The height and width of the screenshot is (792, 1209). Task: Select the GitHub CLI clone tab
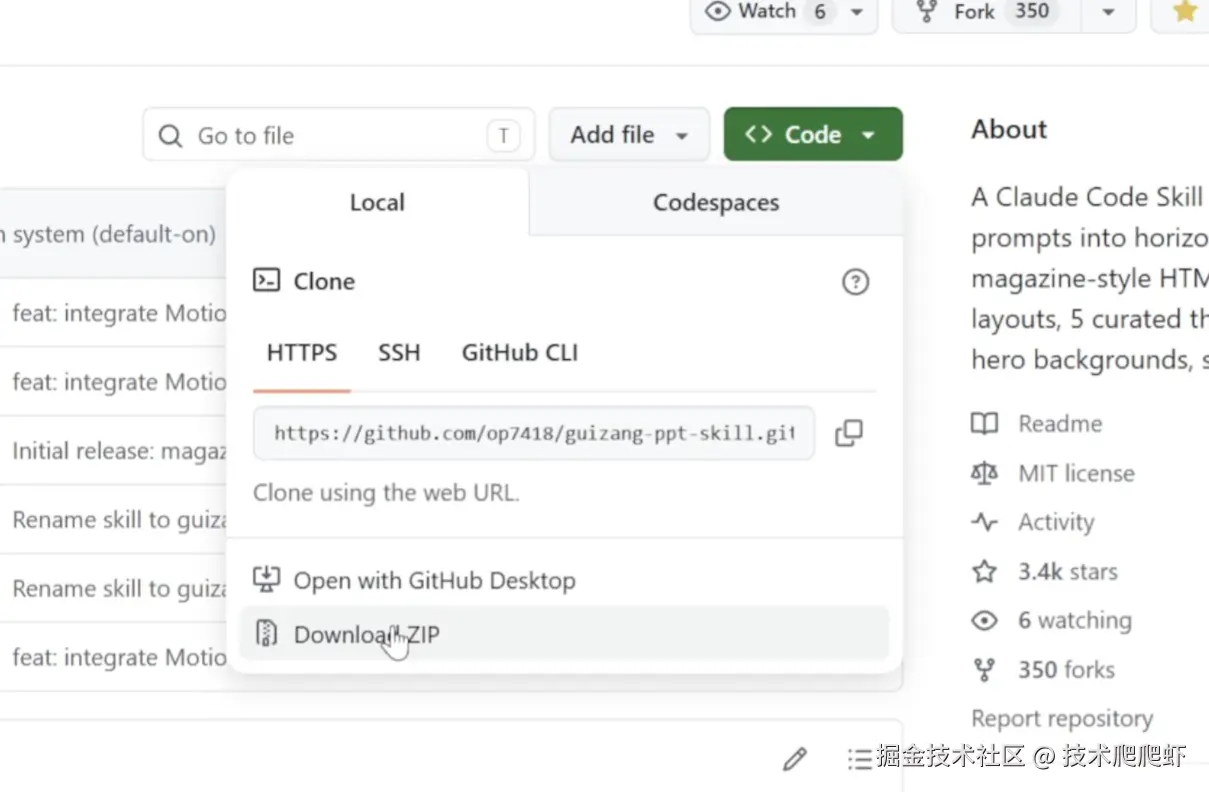click(519, 353)
